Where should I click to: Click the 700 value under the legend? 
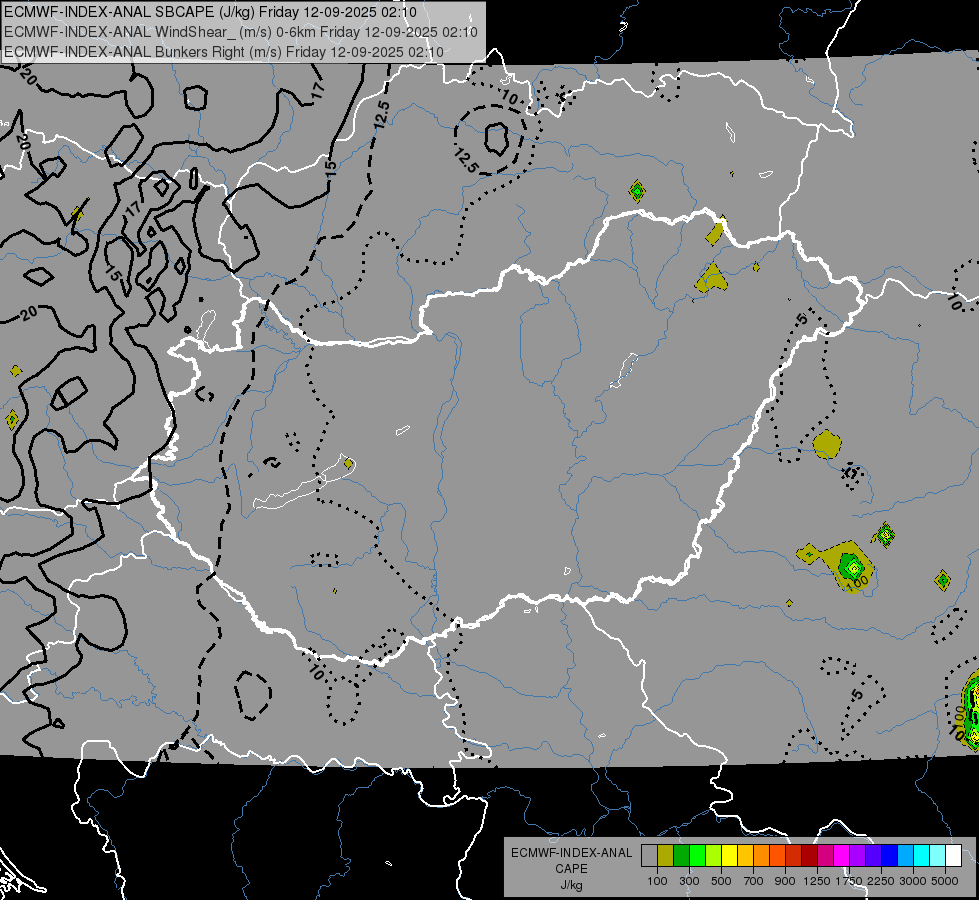pos(754,881)
